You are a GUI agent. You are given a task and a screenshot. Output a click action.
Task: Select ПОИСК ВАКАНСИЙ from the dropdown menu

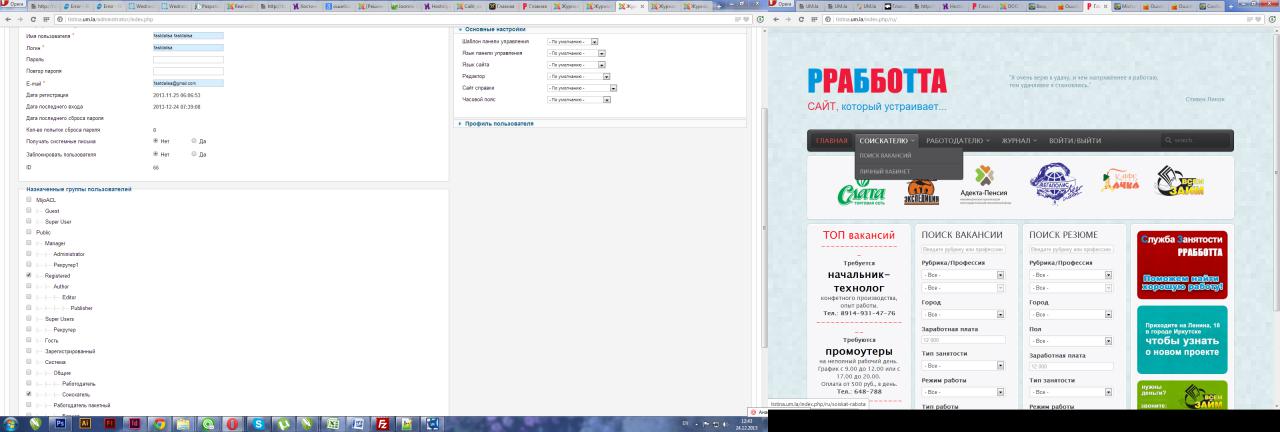coord(885,156)
